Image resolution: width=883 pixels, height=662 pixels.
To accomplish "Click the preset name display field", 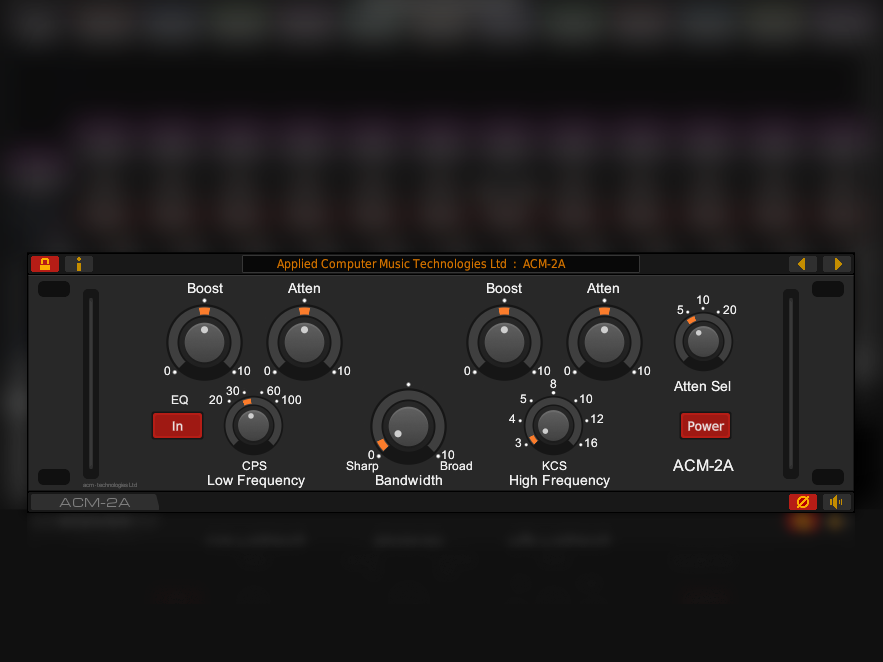I will [440, 264].
